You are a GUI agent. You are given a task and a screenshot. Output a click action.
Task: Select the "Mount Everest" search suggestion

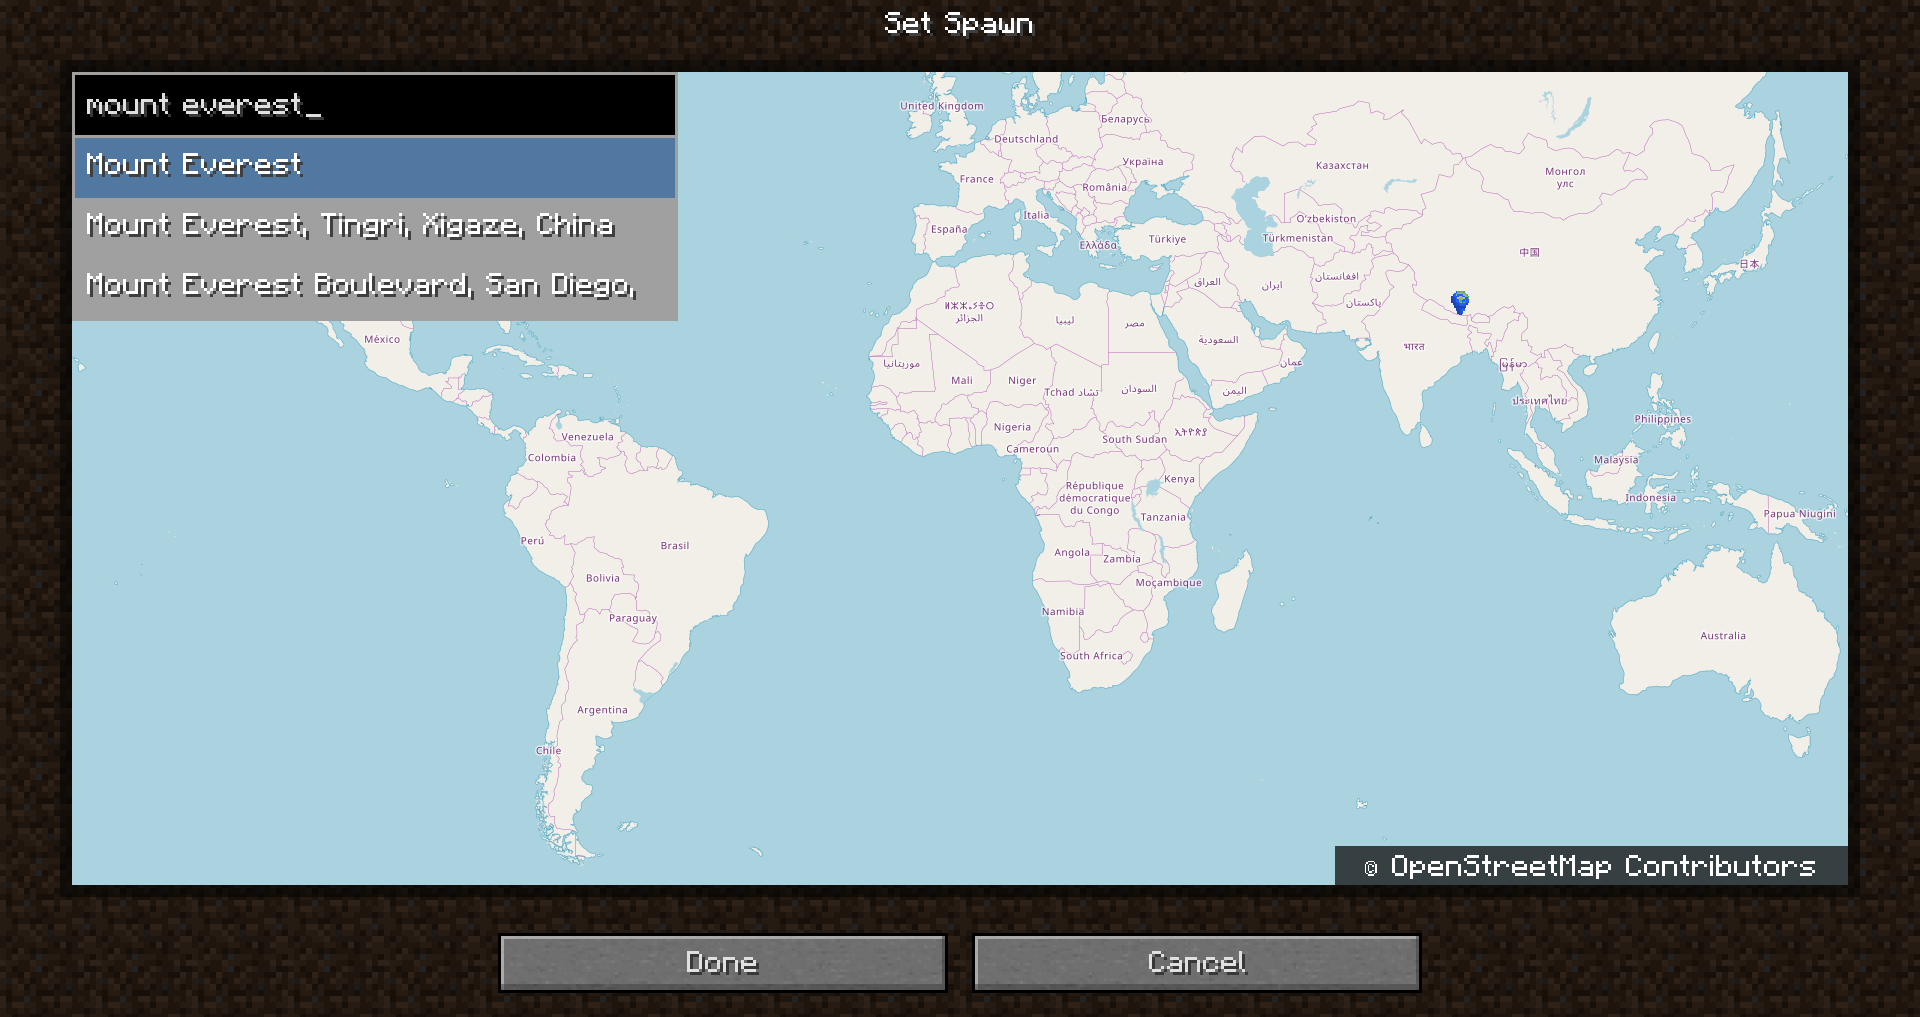pos(375,166)
